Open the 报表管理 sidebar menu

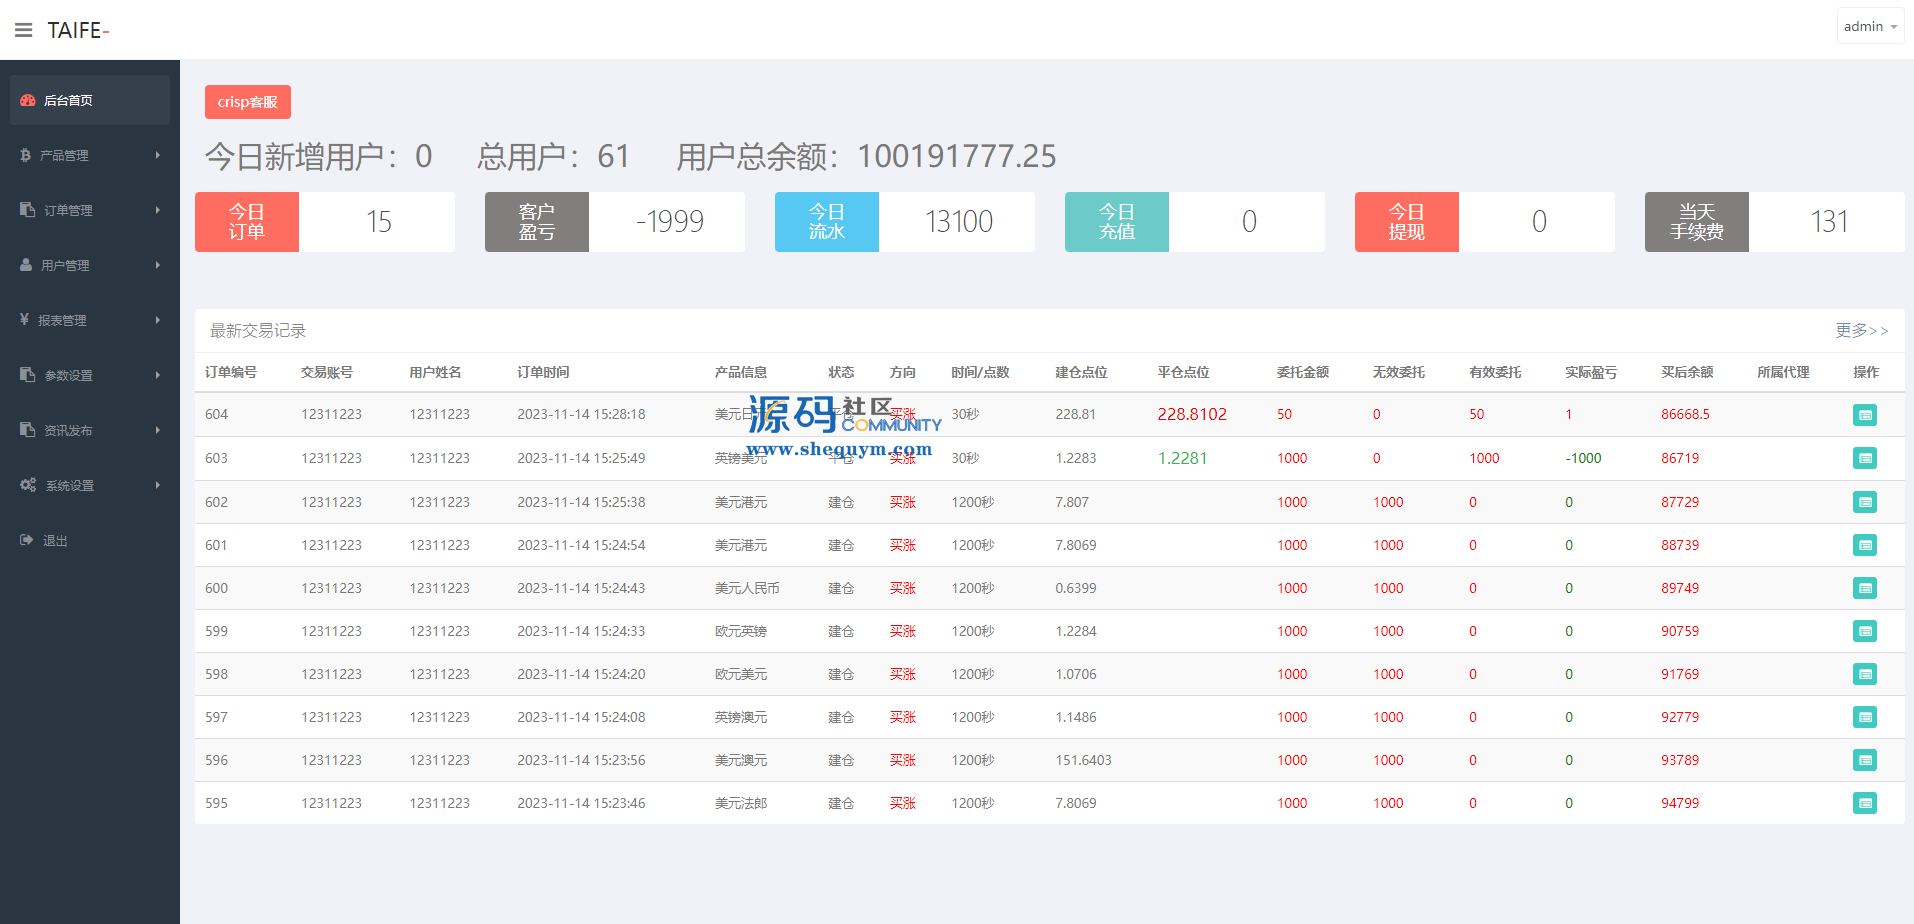tap(90, 320)
